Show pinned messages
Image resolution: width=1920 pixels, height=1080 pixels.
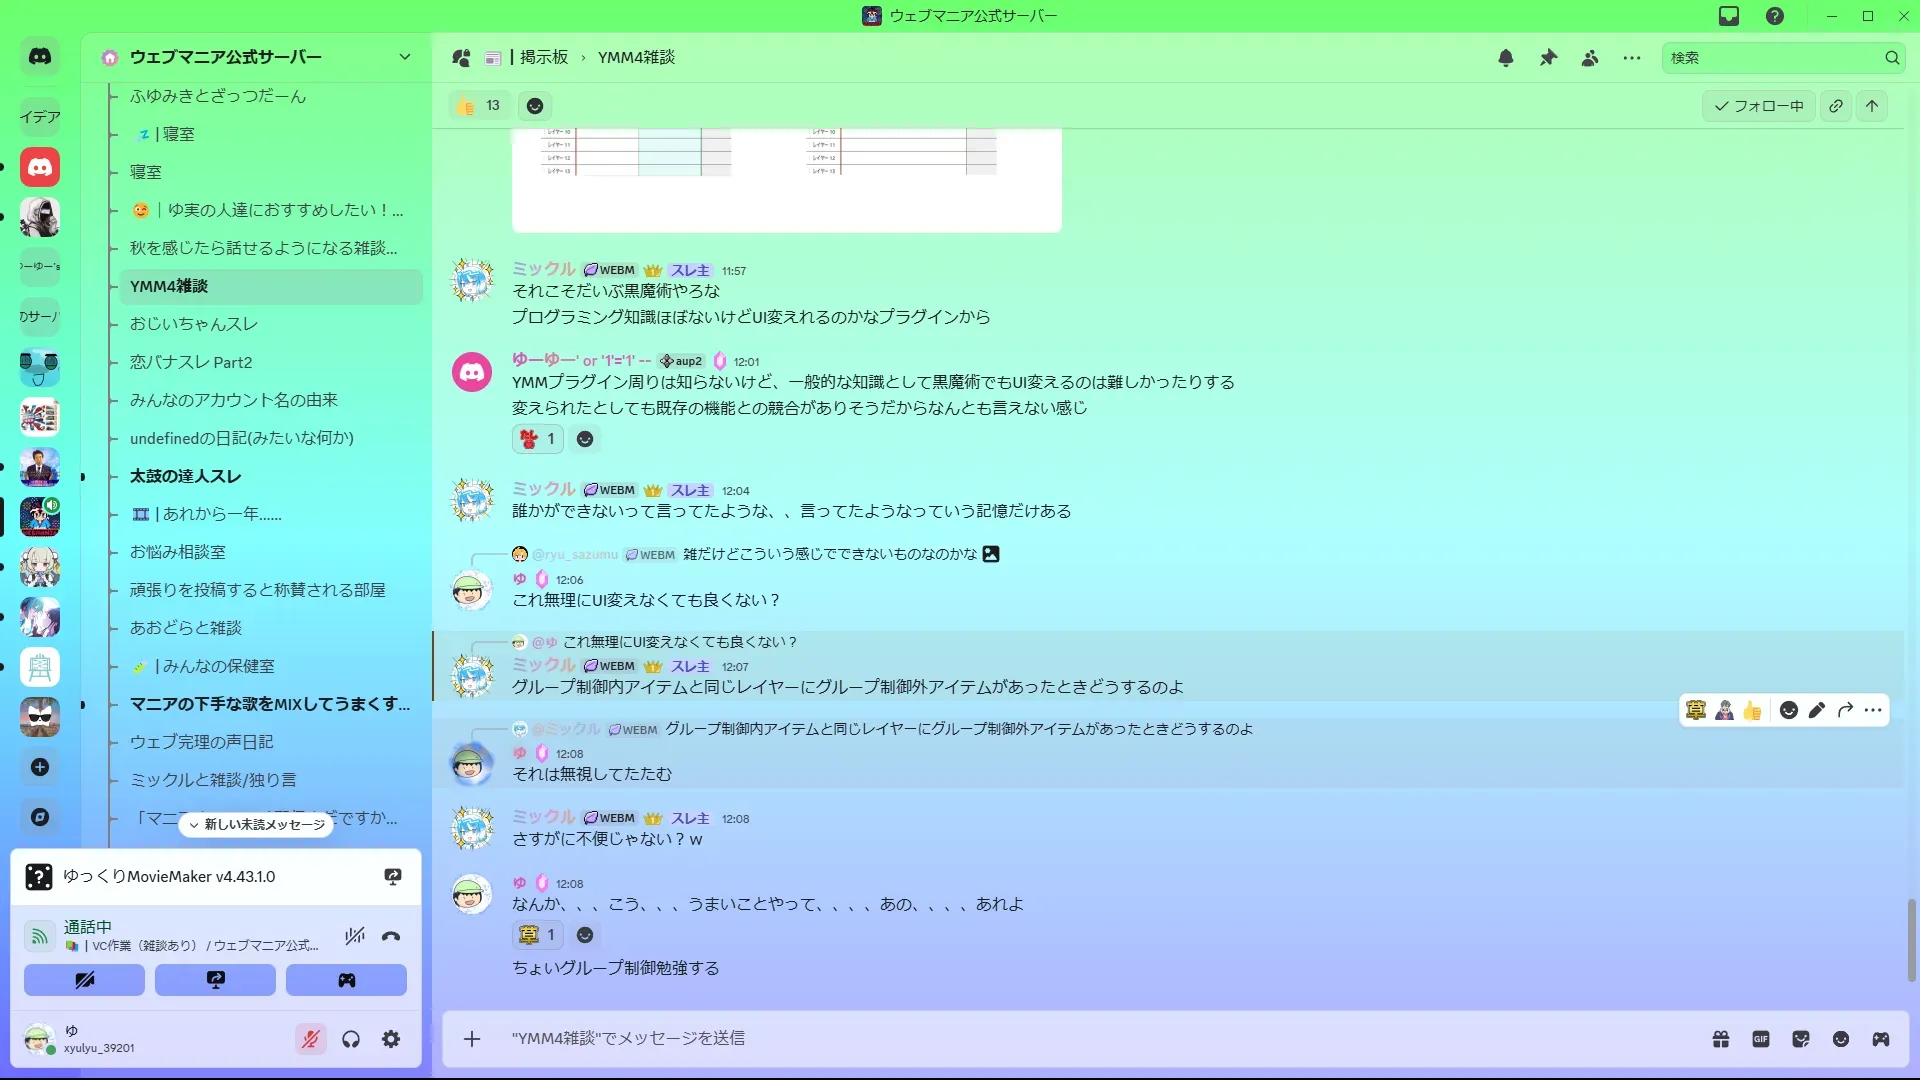pyautogui.click(x=1548, y=58)
